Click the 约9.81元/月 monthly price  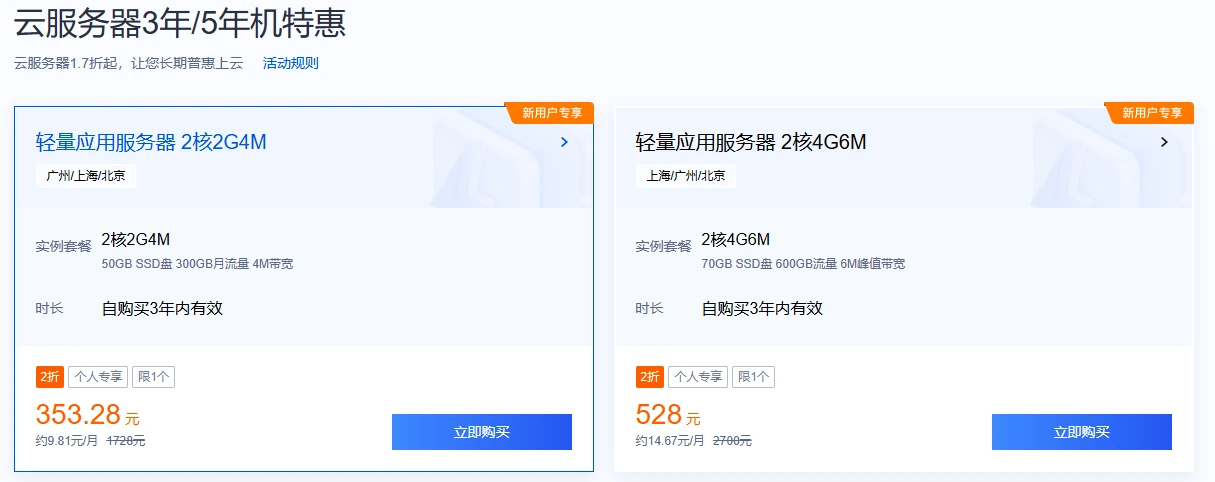(x=67, y=441)
